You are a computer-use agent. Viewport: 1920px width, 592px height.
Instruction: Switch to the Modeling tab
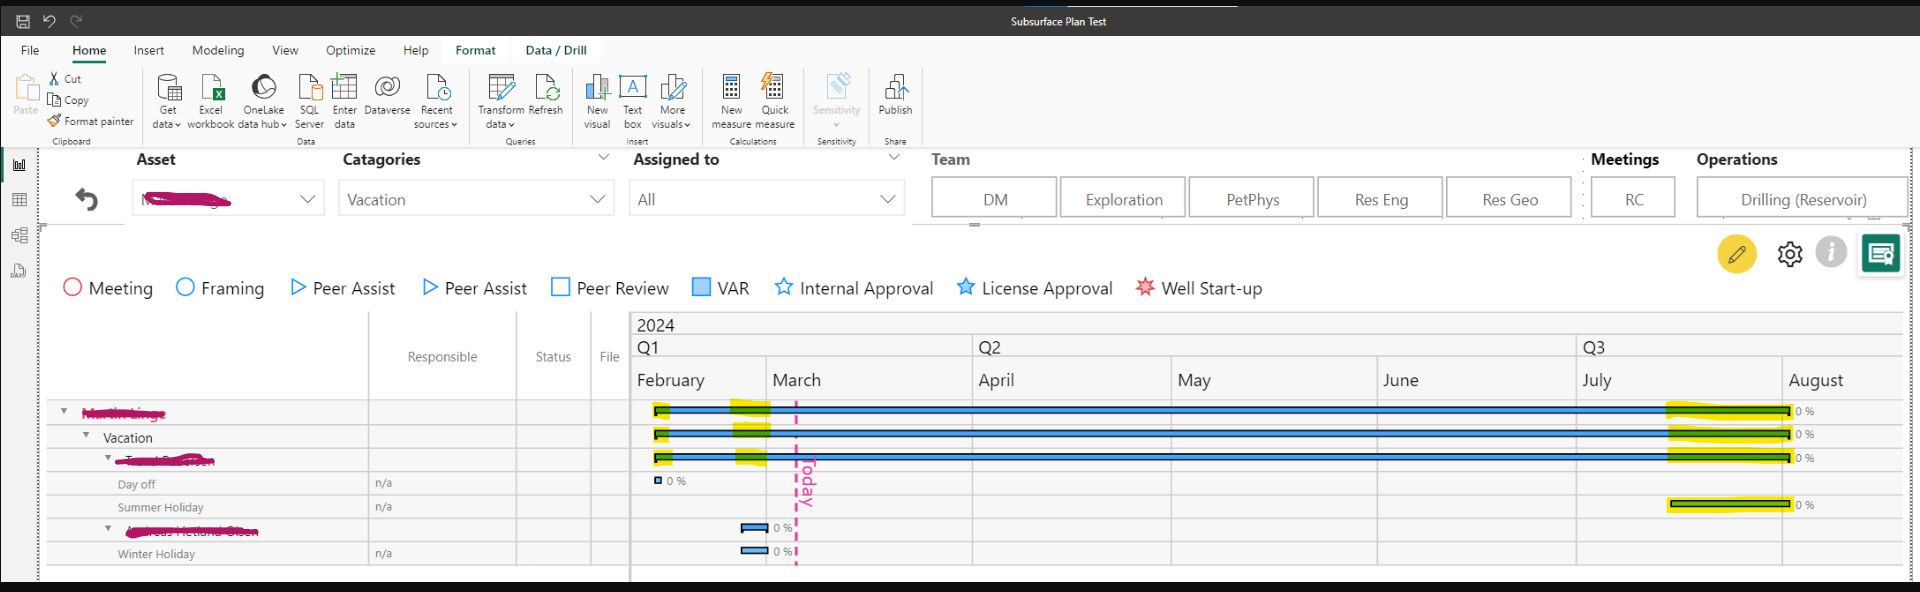(x=218, y=50)
